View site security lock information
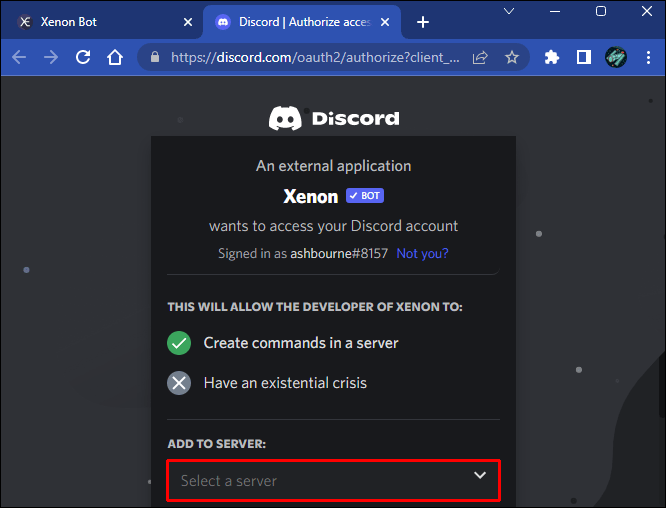 (x=155, y=57)
